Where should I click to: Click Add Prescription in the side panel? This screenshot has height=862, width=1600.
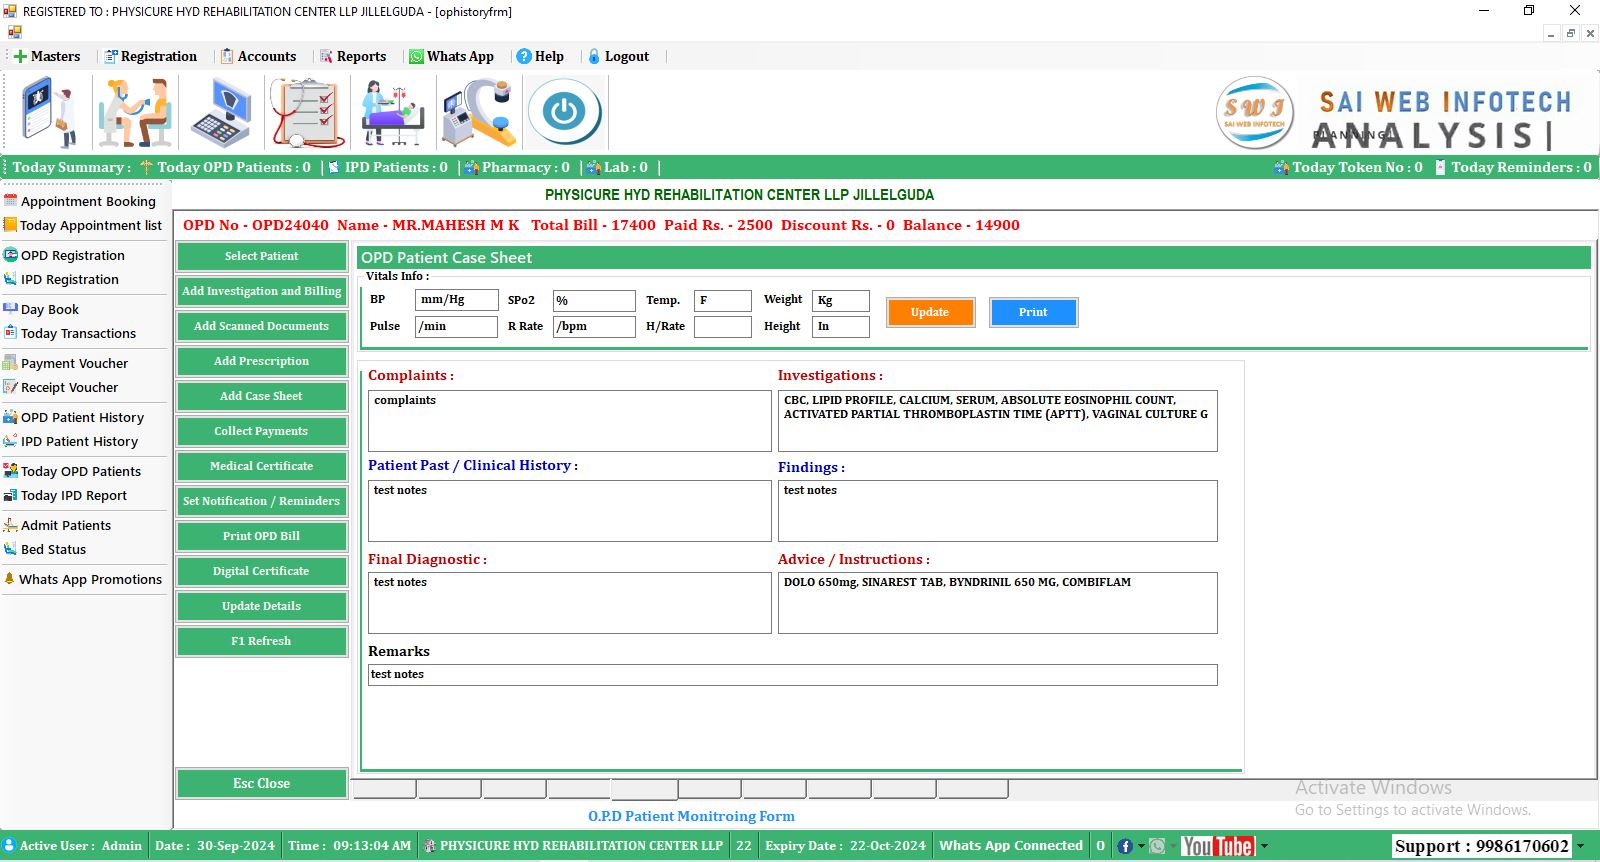261,361
